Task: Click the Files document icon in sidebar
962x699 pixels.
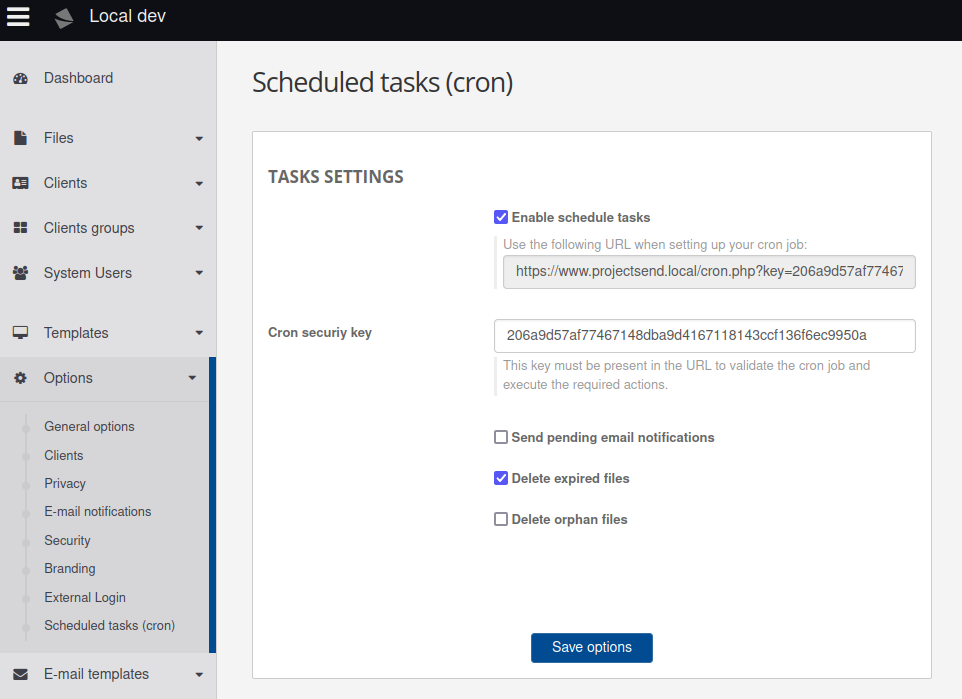Action: (x=21, y=137)
